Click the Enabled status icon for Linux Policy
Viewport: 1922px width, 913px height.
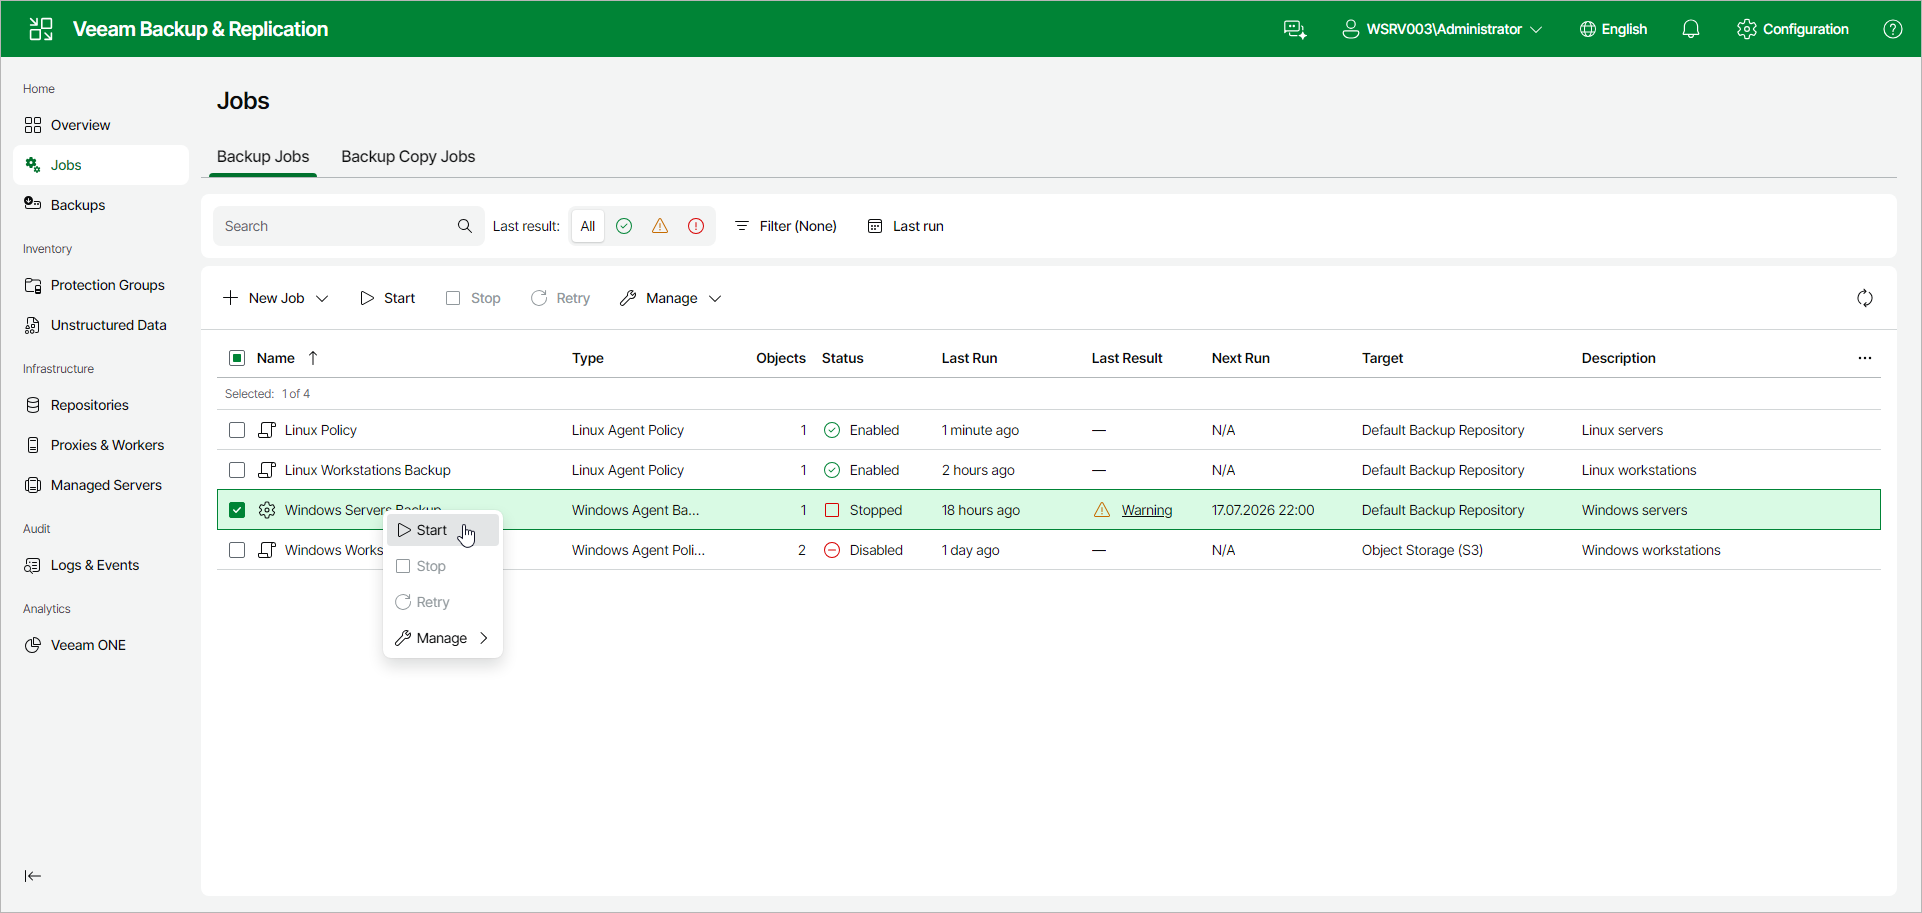pyautogui.click(x=832, y=430)
